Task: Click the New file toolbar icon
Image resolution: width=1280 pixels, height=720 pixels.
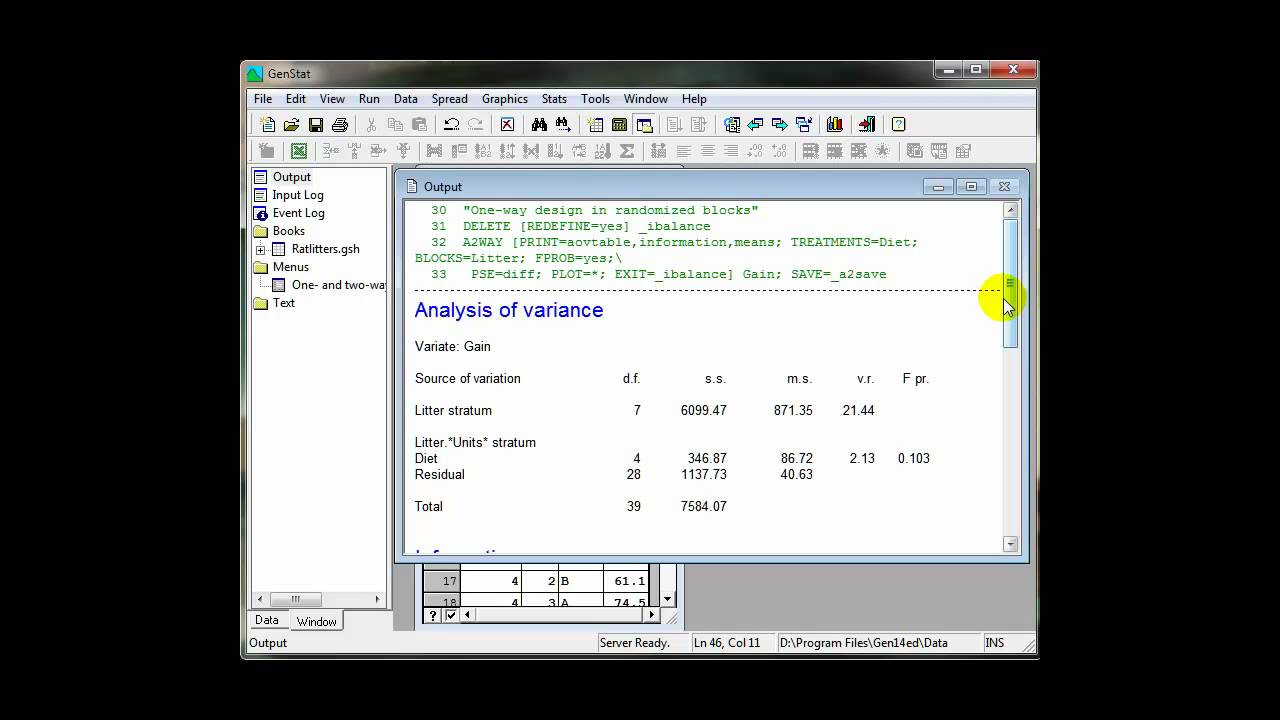Action: [x=267, y=125]
